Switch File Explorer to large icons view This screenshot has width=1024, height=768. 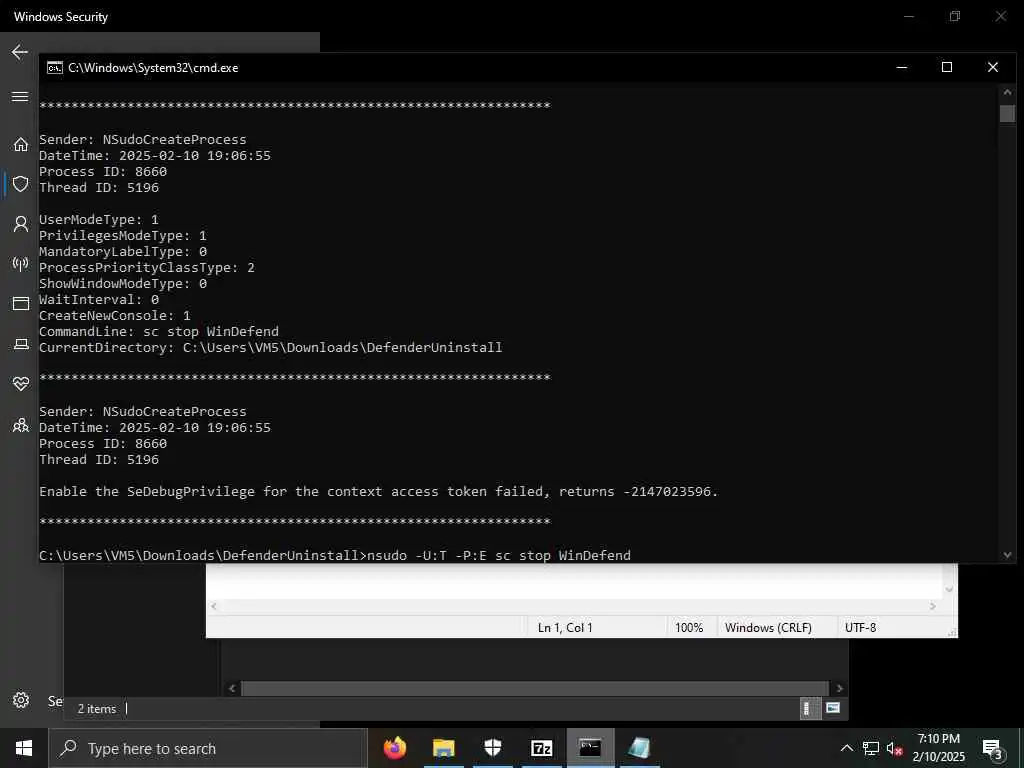tap(833, 708)
